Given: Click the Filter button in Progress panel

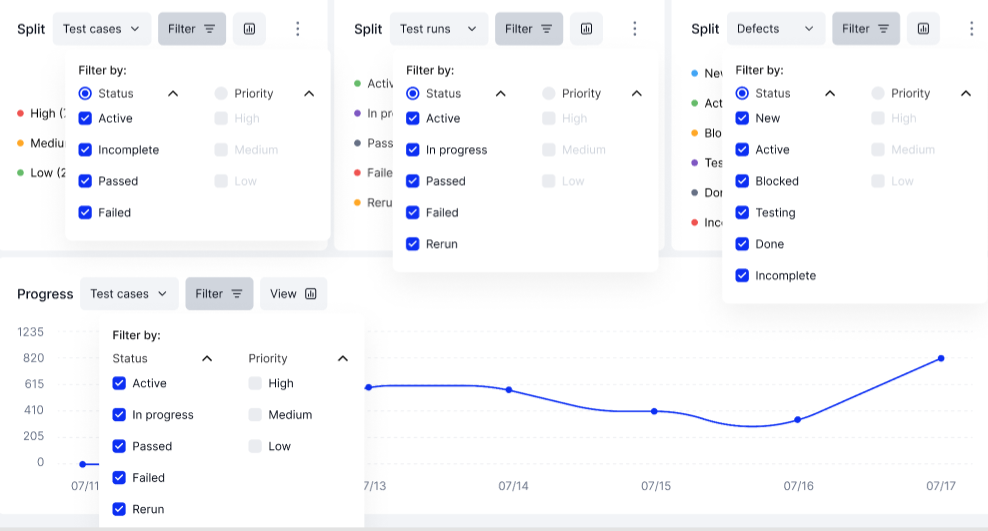Looking at the screenshot, I should pos(219,294).
